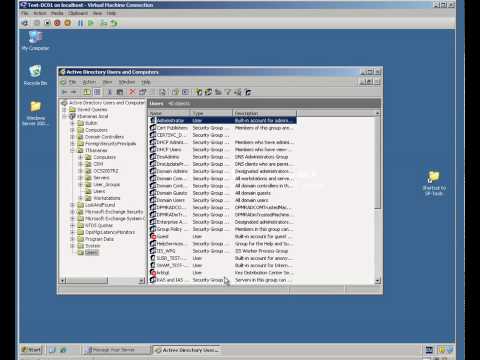Click the green Reset VM toolbar icon
The height and width of the screenshot is (360, 480).
tap(91, 23)
